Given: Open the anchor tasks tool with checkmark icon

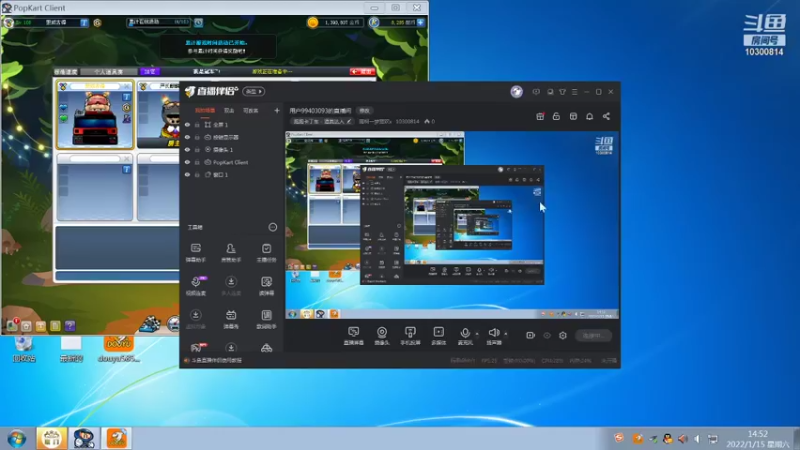Looking at the screenshot, I should coord(266,253).
